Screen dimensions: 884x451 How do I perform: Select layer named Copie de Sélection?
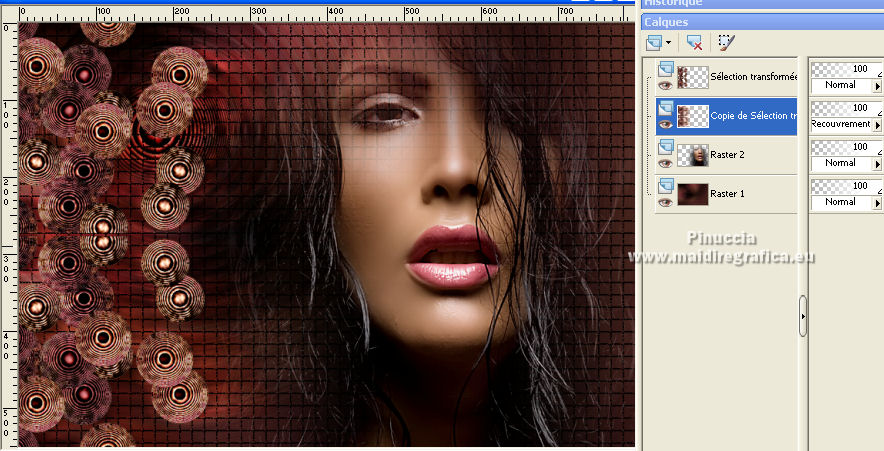[753, 116]
